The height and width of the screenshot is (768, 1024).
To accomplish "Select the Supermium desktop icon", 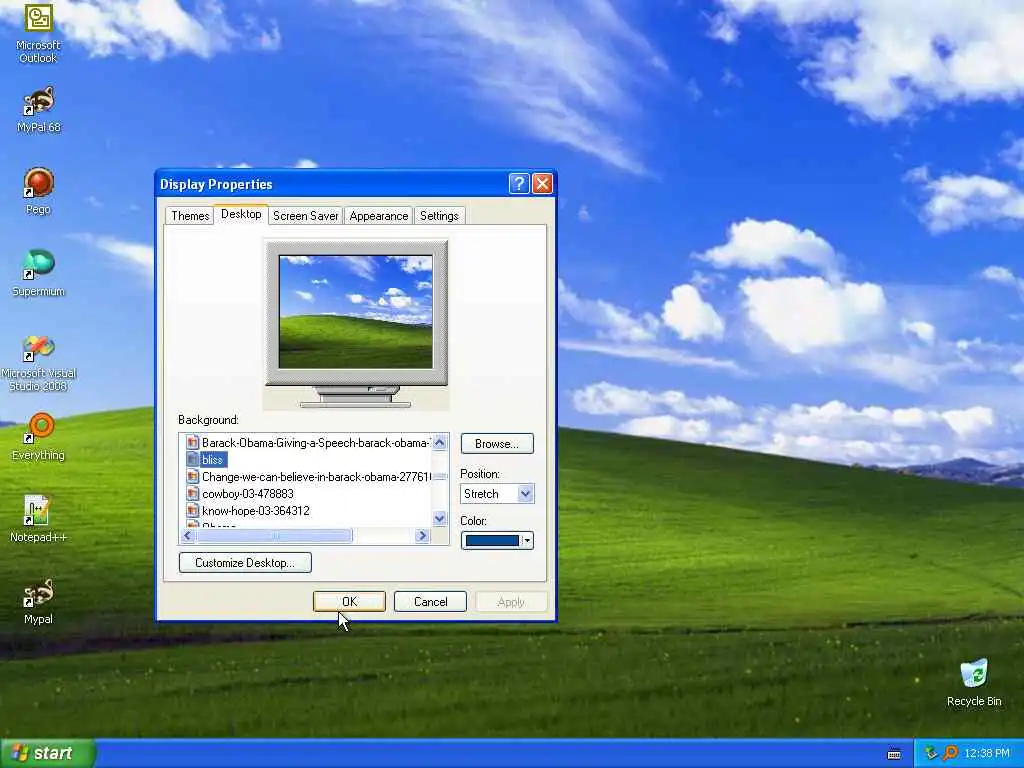I will click(38, 273).
